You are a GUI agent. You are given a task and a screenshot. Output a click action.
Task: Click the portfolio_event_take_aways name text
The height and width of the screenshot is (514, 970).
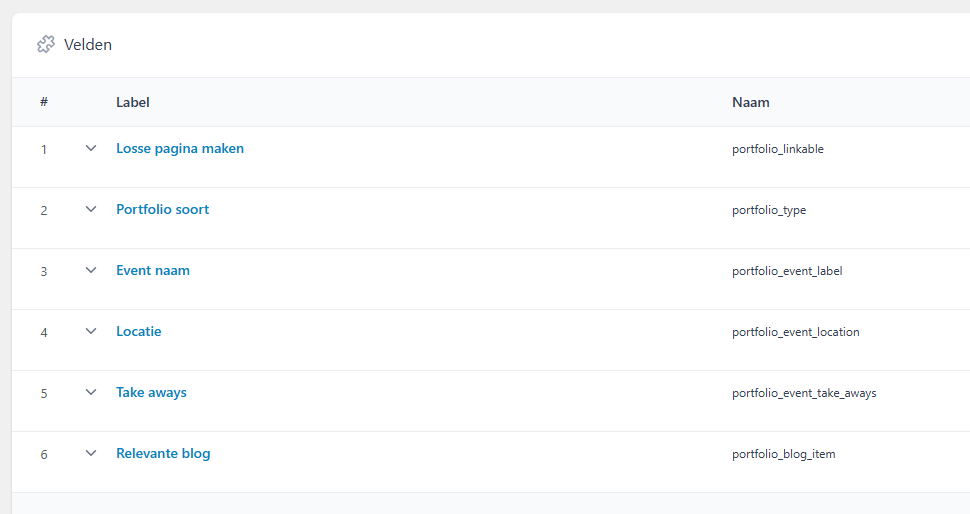coord(803,393)
